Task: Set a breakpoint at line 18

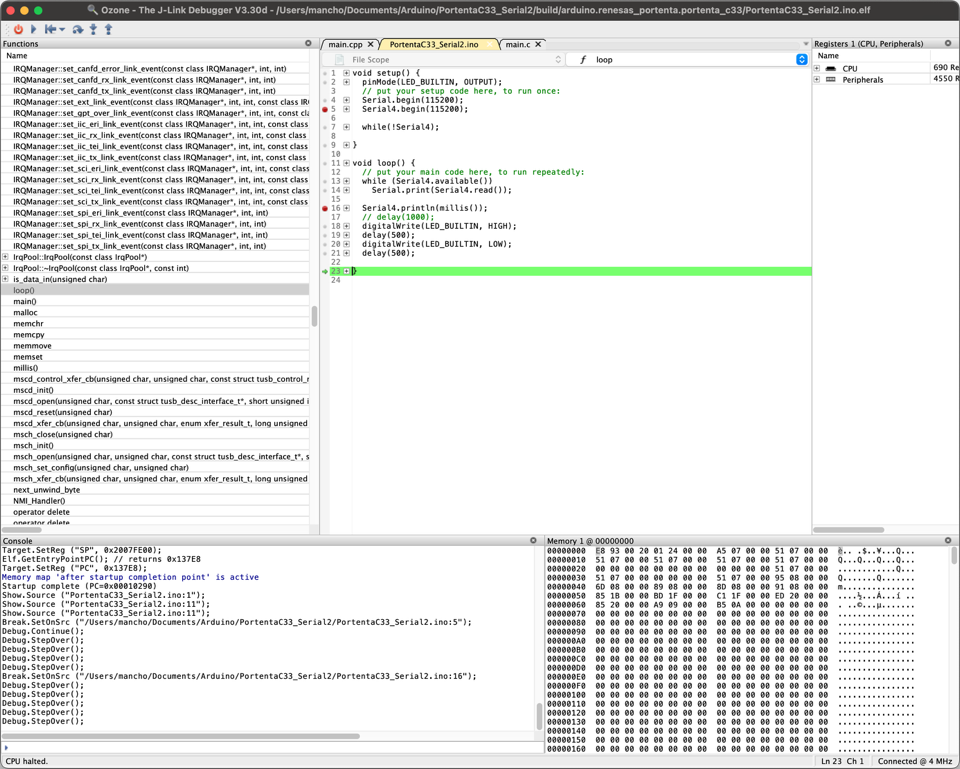Action: tap(325, 226)
